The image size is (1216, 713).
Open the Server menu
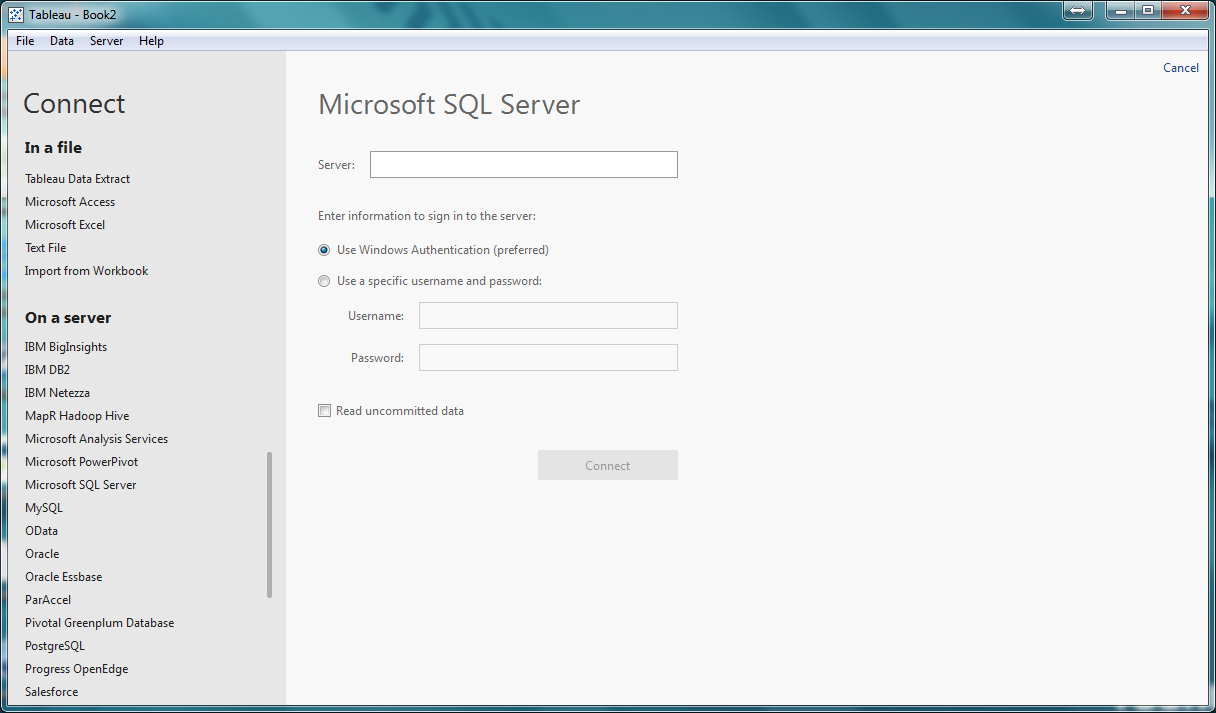[x=107, y=41]
